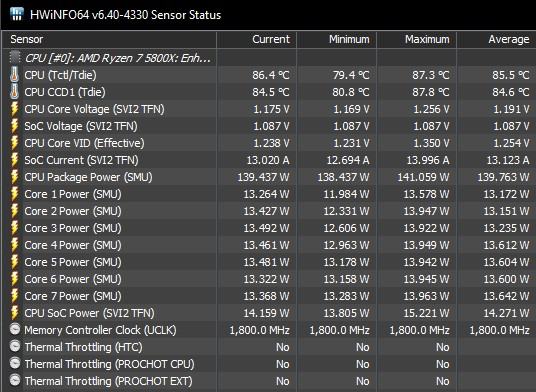Click lightning icon of SoC Voltage row
Image resolution: width=536 pixels, height=392 pixels.
coord(14,126)
